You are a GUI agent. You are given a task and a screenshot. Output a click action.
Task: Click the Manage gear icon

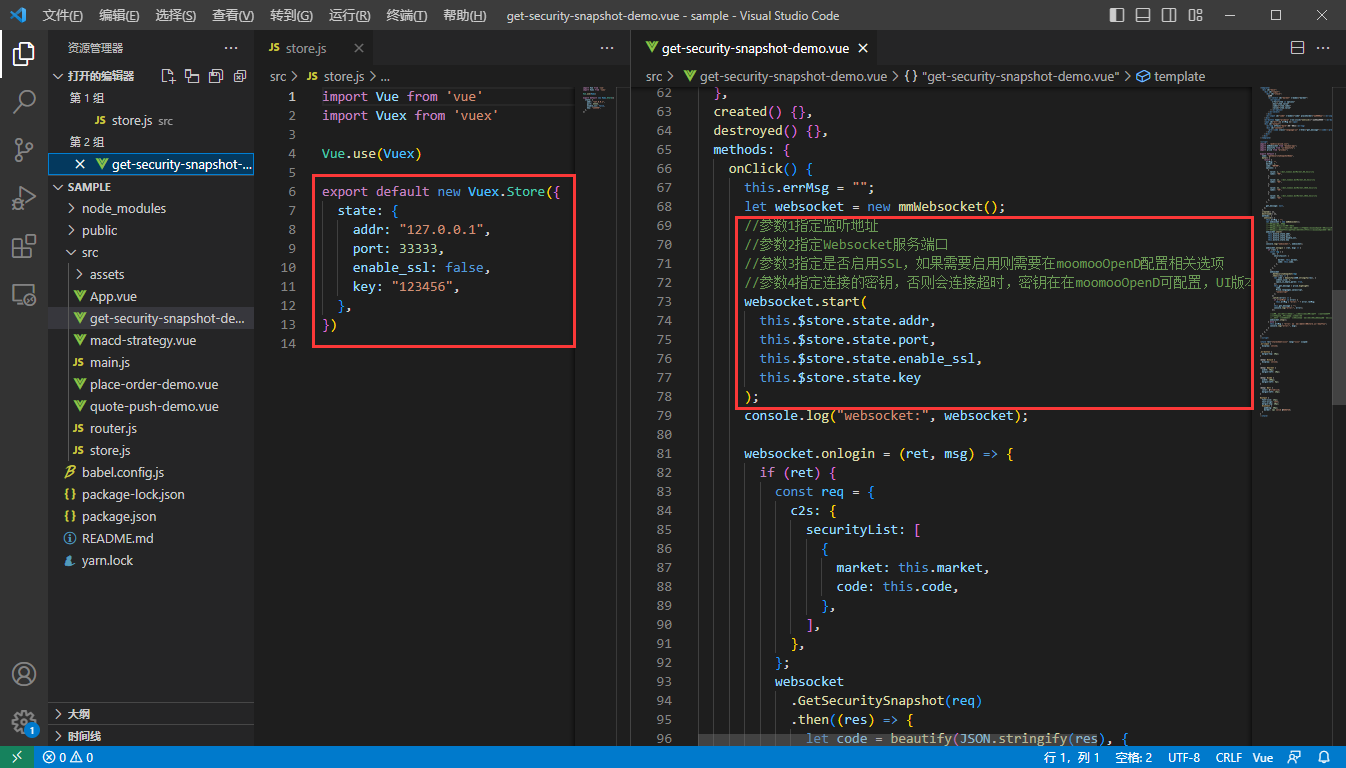pyautogui.click(x=24, y=722)
